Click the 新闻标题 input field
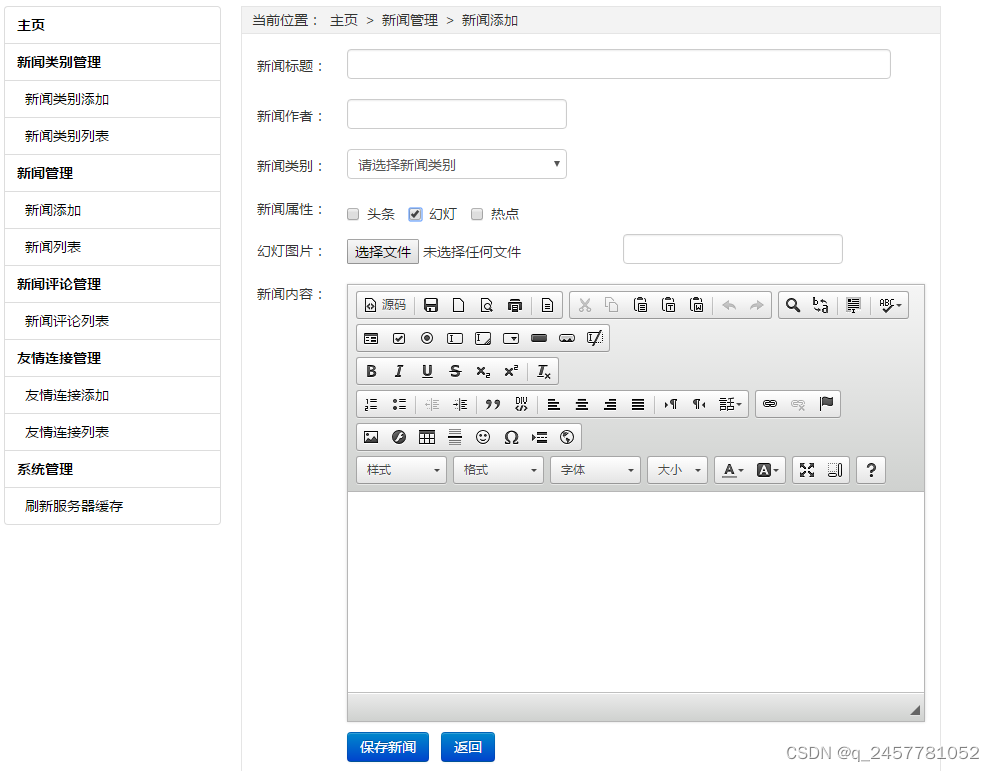This screenshot has height=771, width=994. click(619, 64)
